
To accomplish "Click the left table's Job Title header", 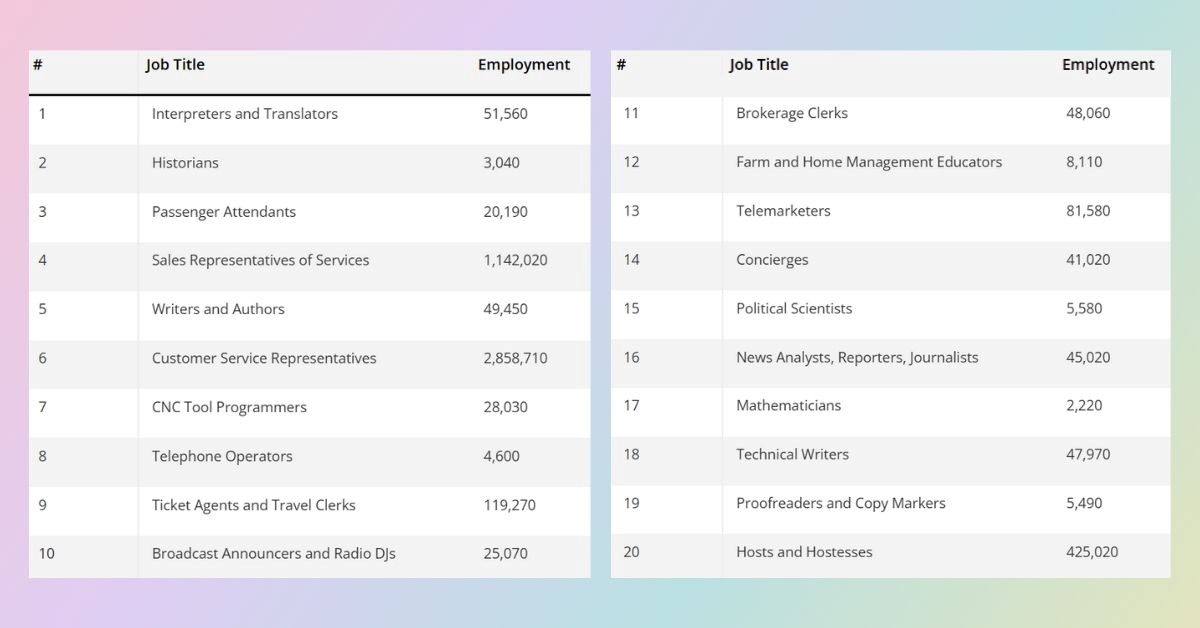I will (175, 65).
